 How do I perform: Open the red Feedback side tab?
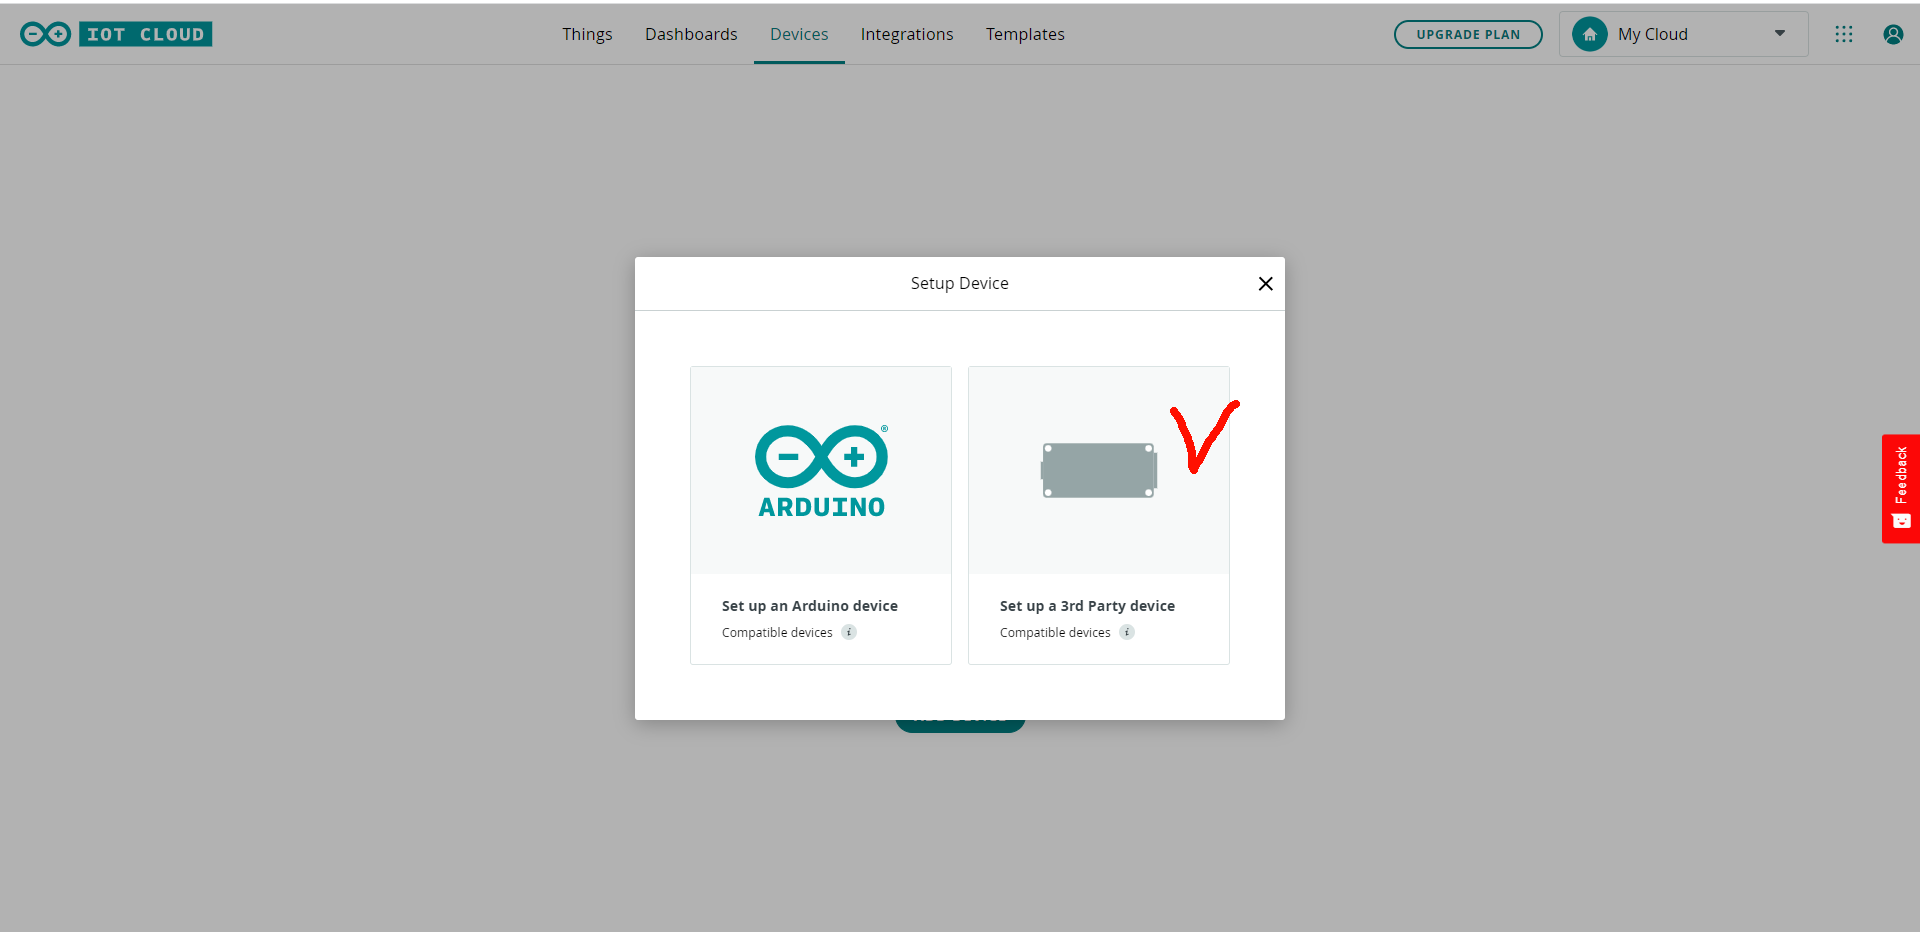point(1901,489)
